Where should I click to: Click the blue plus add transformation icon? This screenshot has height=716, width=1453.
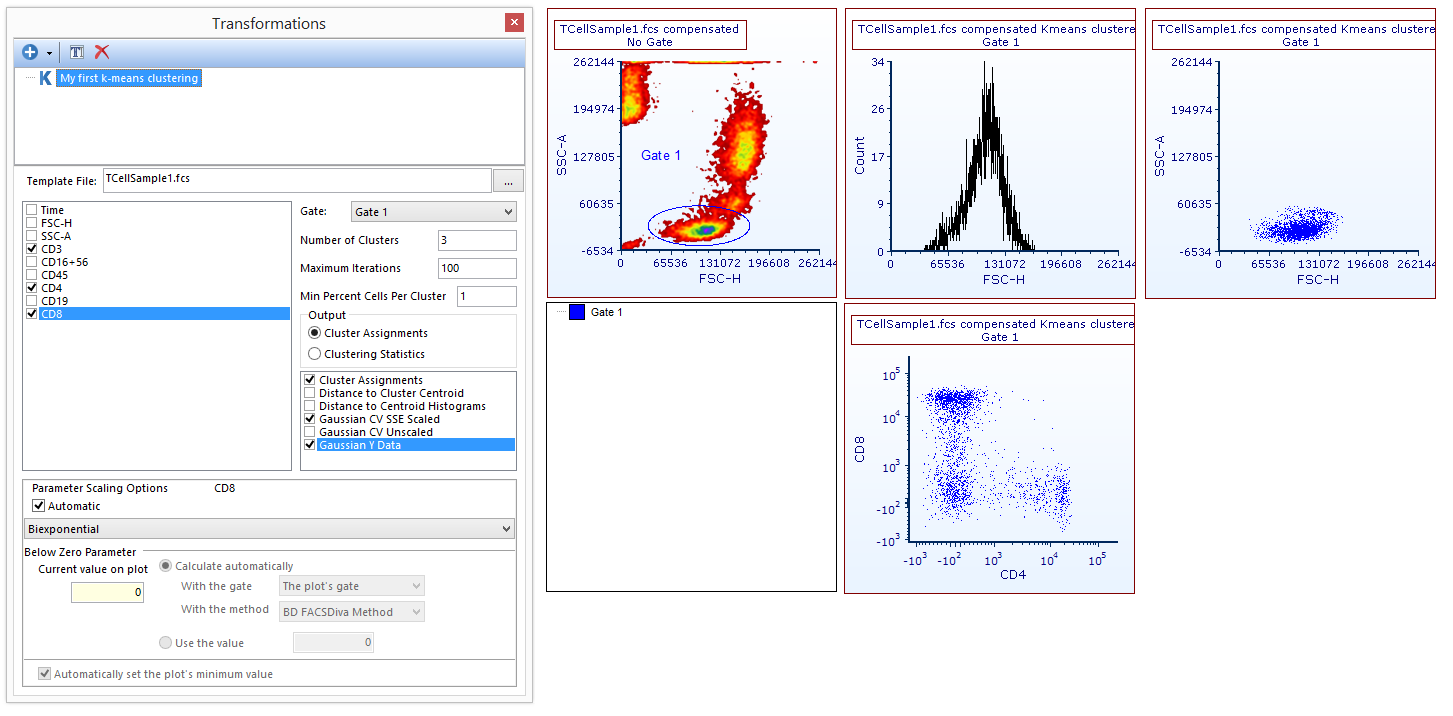click(x=30, y=52)
